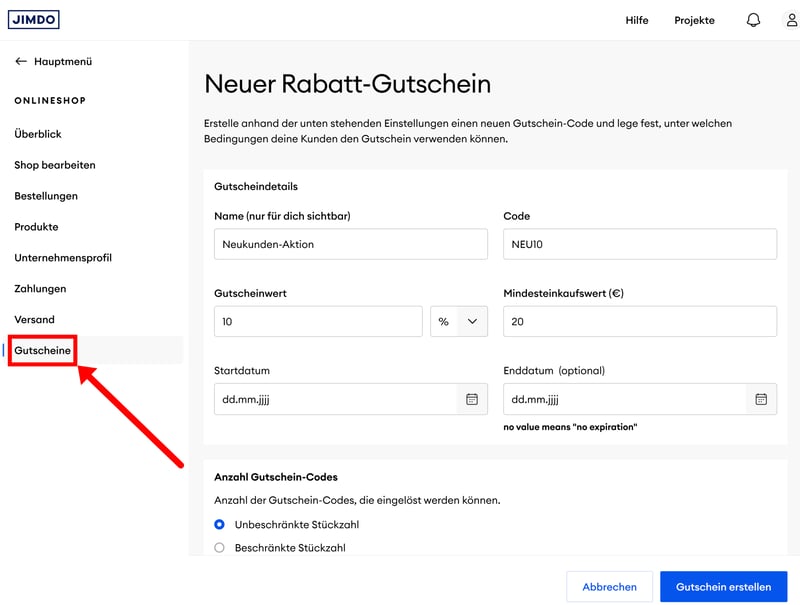Click the Mindesteinkaufswert input field
800x605 pixels.
(x=639, y=322)
